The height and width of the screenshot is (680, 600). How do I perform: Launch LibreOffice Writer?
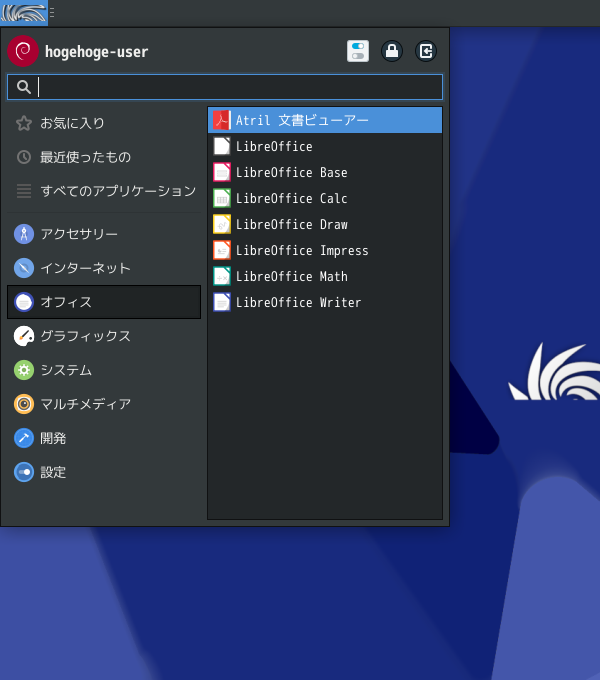tap(325, 302)
